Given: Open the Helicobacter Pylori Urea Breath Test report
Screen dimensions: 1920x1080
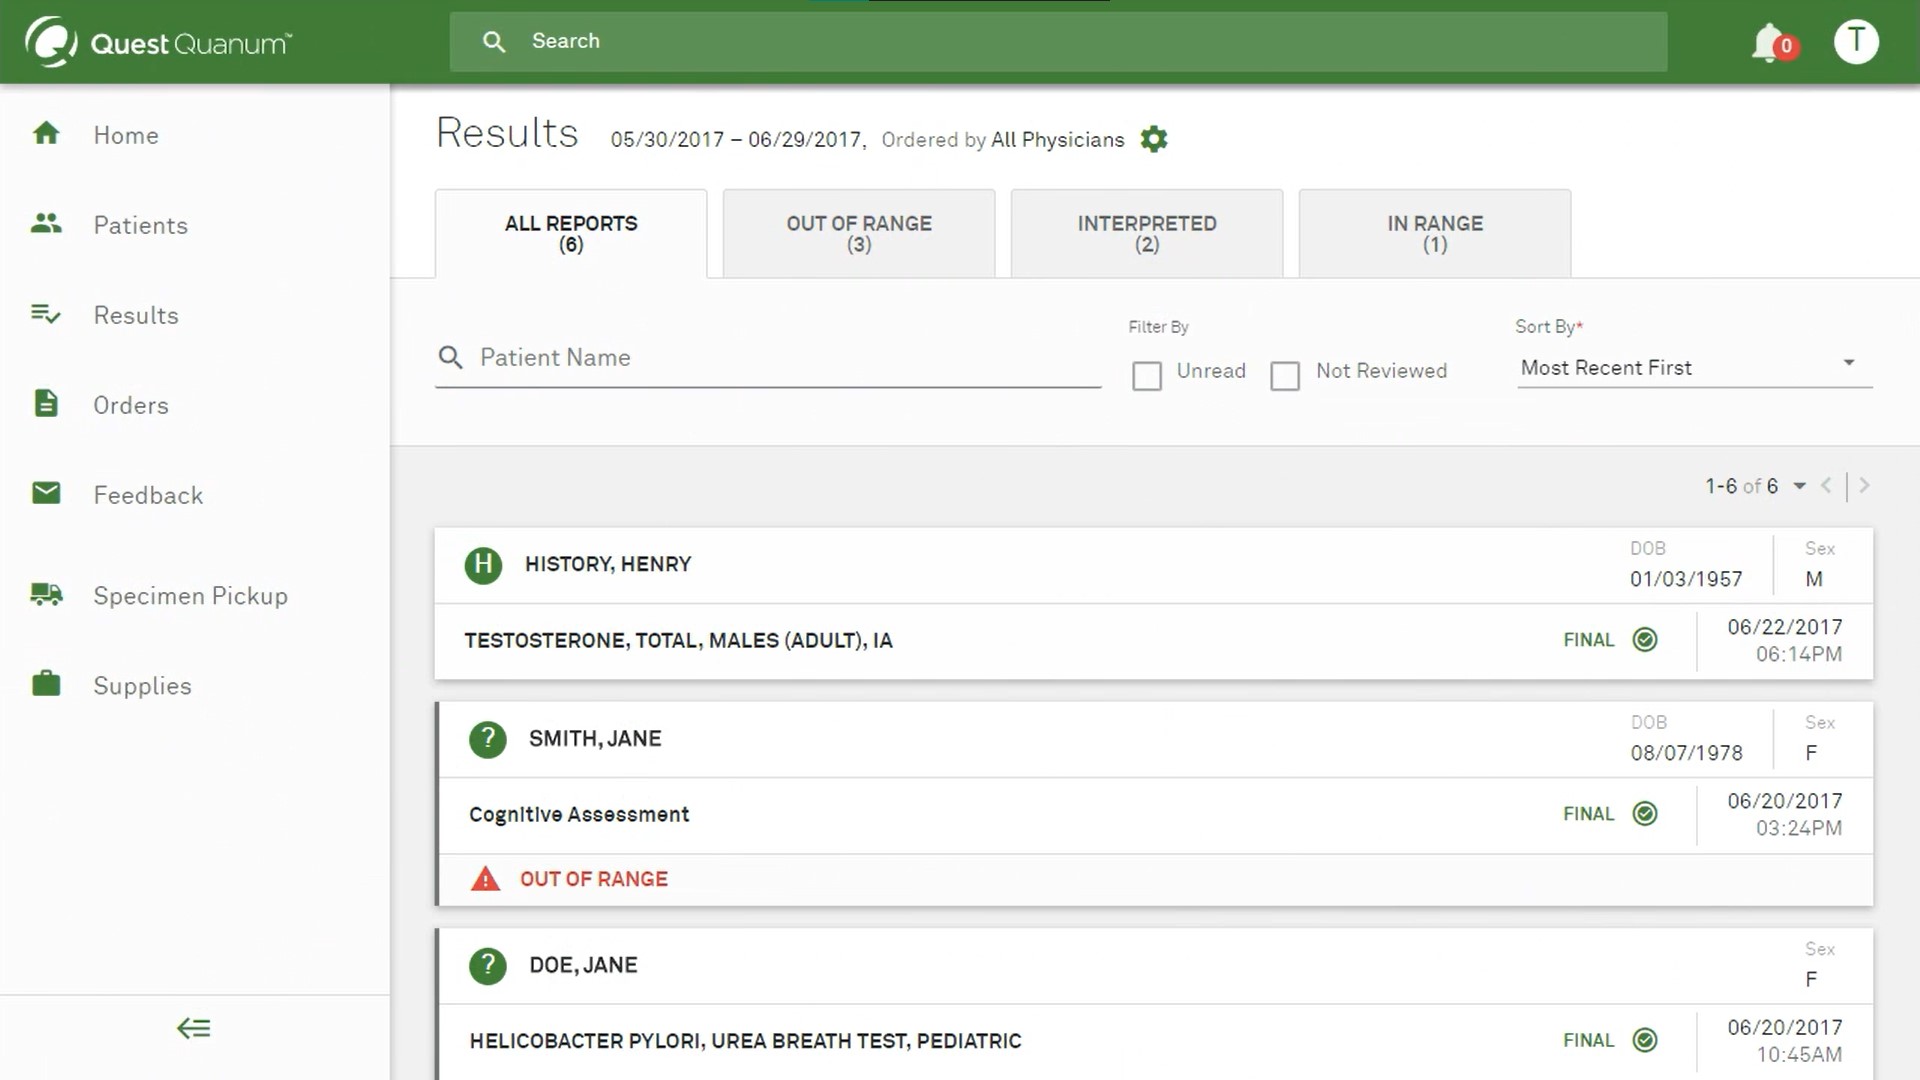Looking at the screenshot, I should click(x=745, y=1041).
